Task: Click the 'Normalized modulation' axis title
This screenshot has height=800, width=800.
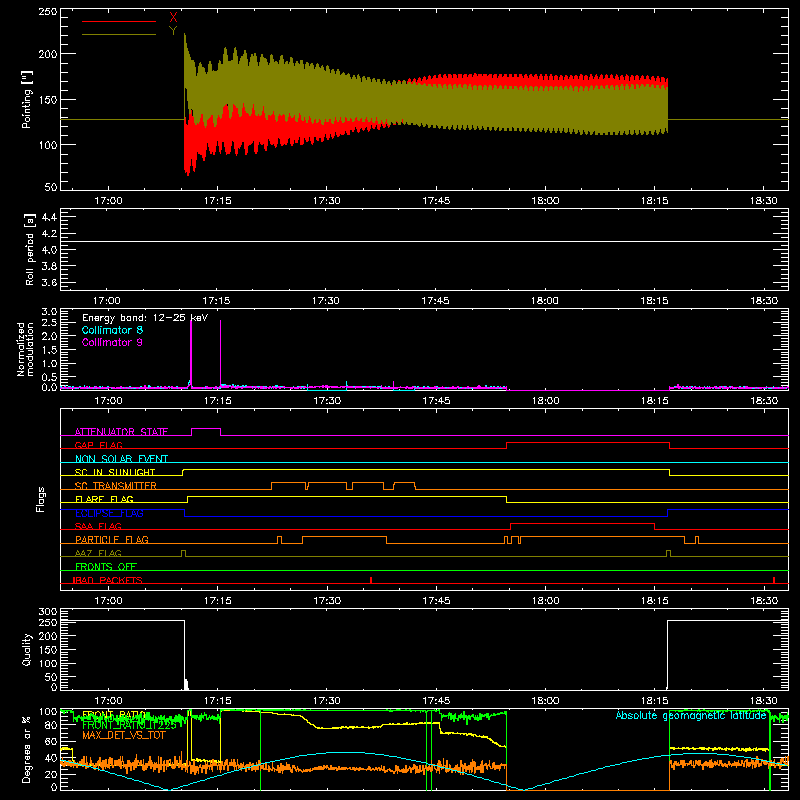Action: click(x=26, y=349)
